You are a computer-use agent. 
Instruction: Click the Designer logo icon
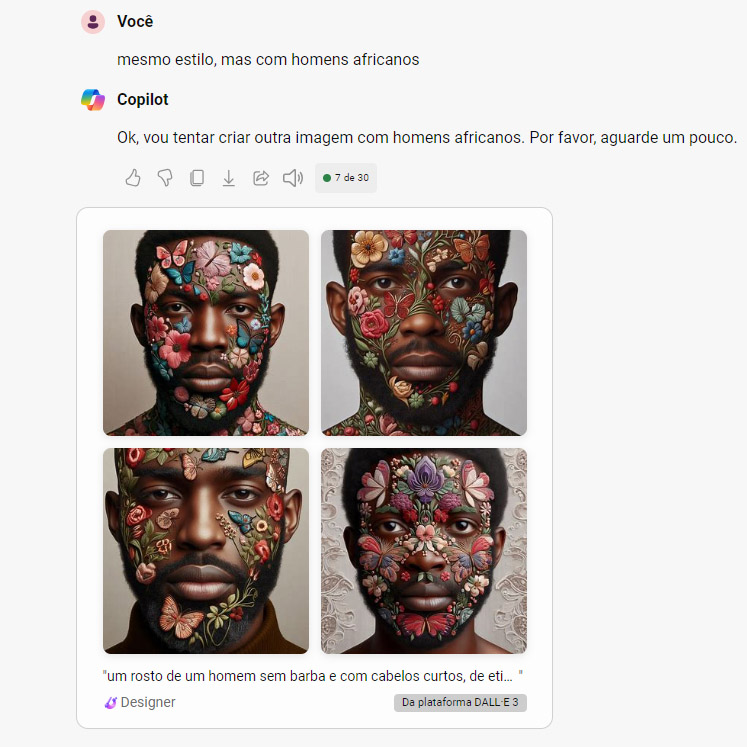[111, 703]
